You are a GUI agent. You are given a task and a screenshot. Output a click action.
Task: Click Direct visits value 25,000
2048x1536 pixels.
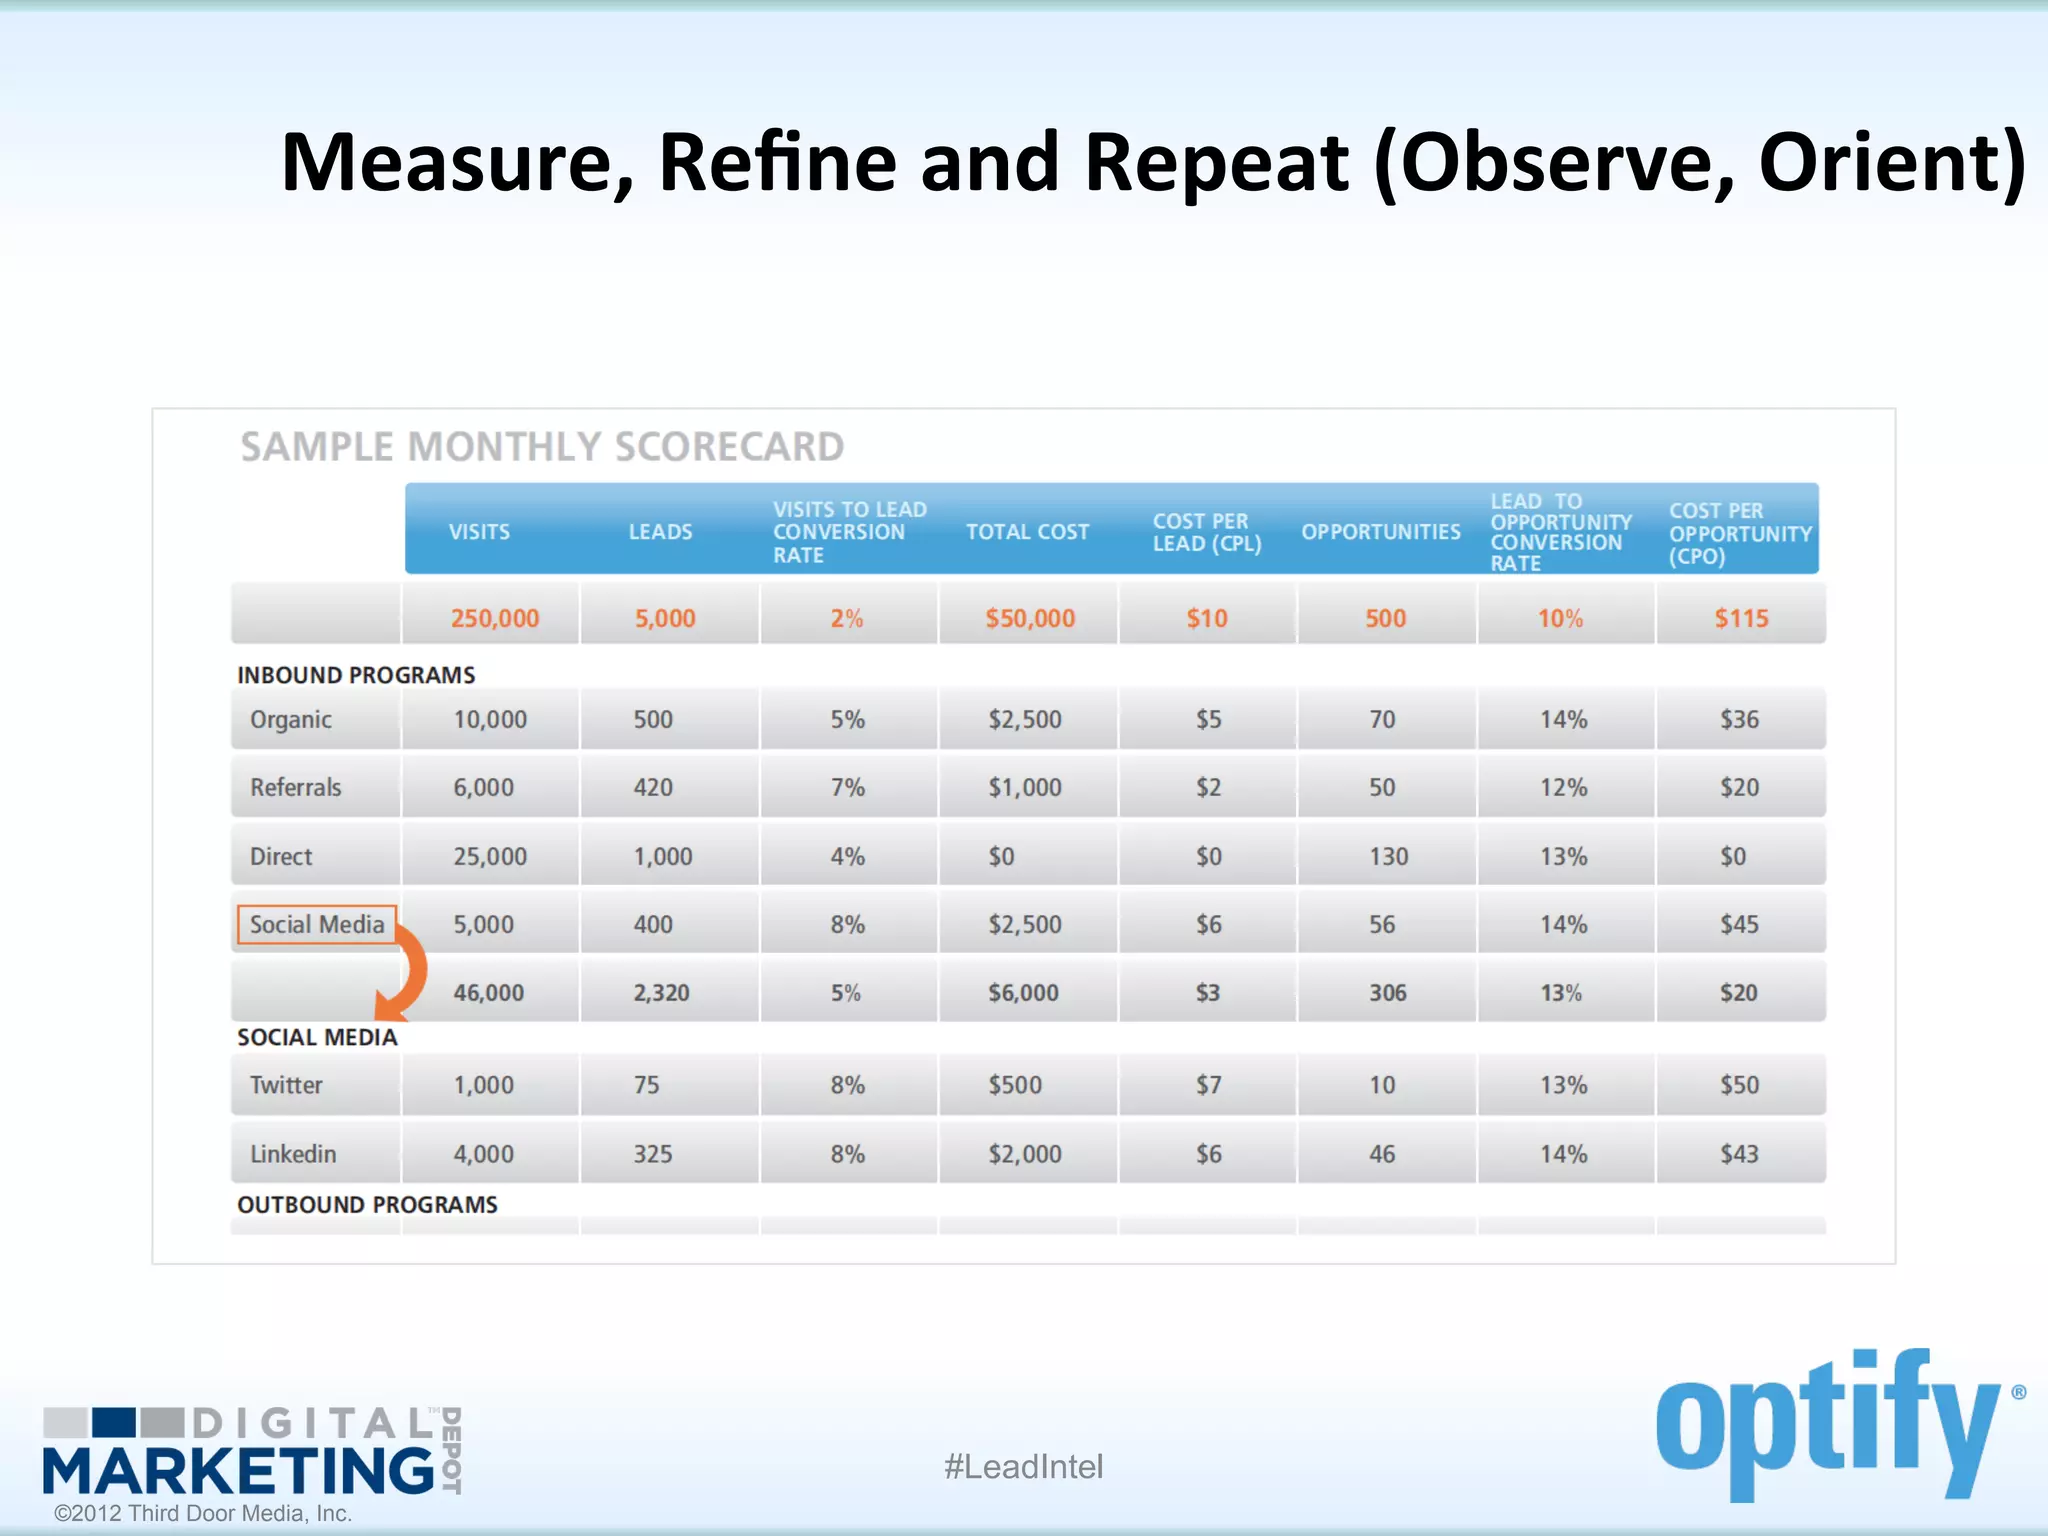[x=490, y=857]
